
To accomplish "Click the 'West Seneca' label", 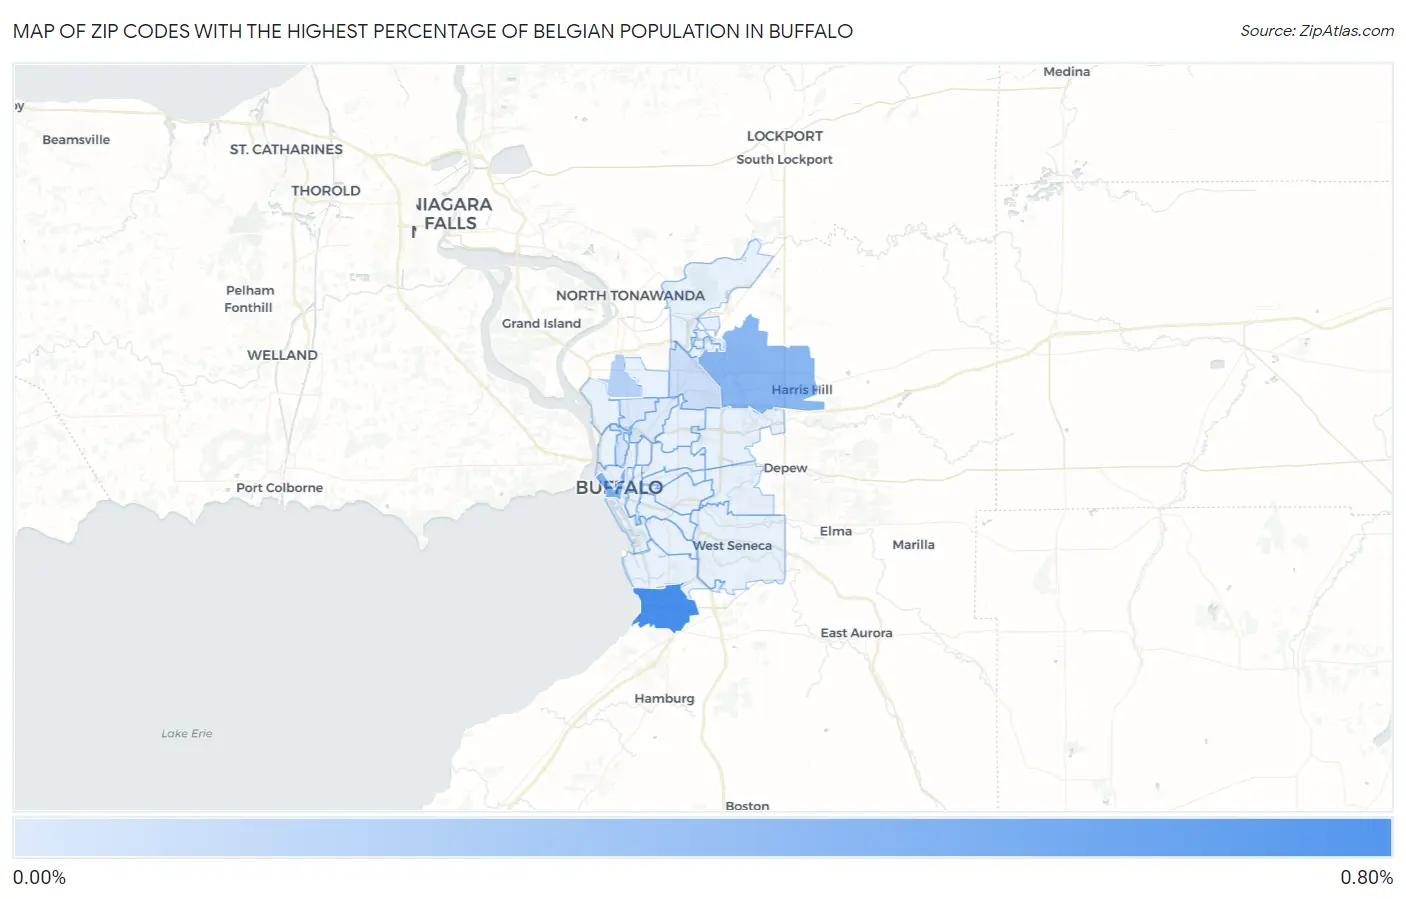I will pos(733,546).
